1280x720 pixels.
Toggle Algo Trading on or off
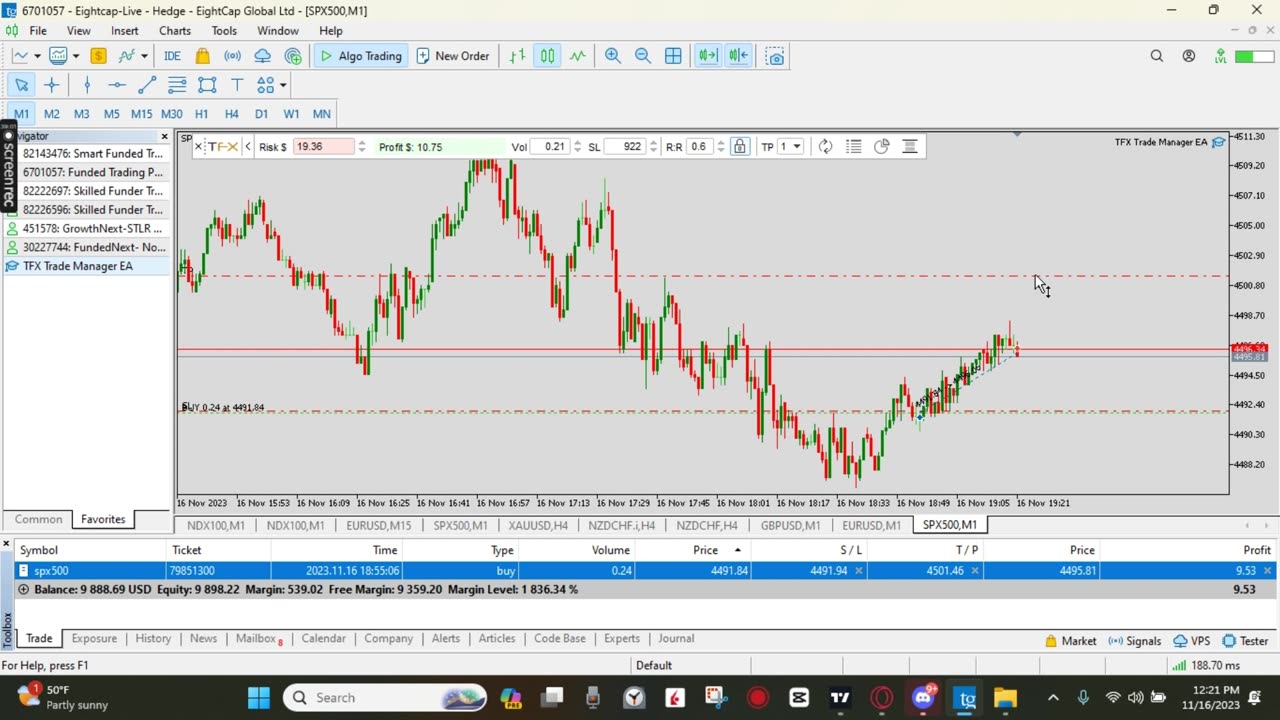[x=360, y=56]
